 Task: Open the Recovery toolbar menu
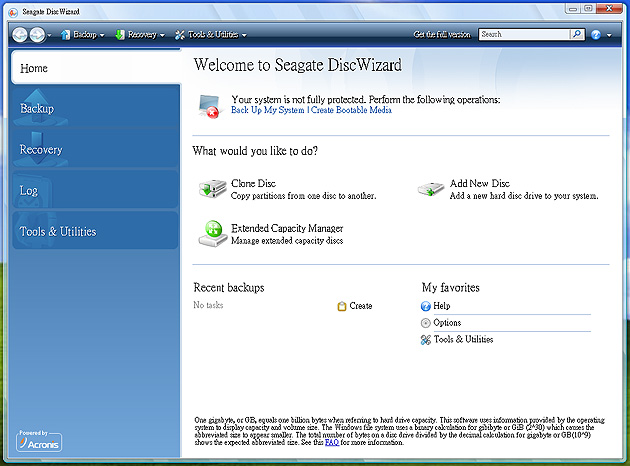(x=140, y=35)
